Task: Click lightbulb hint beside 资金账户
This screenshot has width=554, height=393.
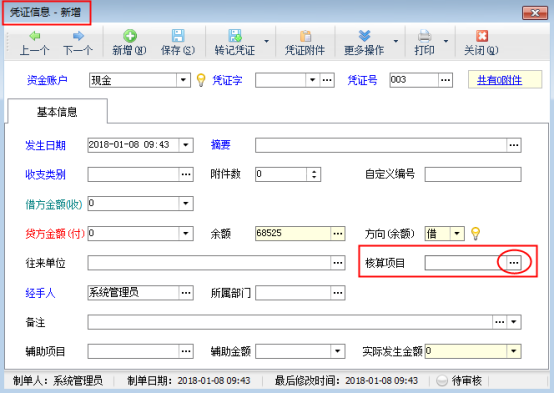Action: [201, 80]
